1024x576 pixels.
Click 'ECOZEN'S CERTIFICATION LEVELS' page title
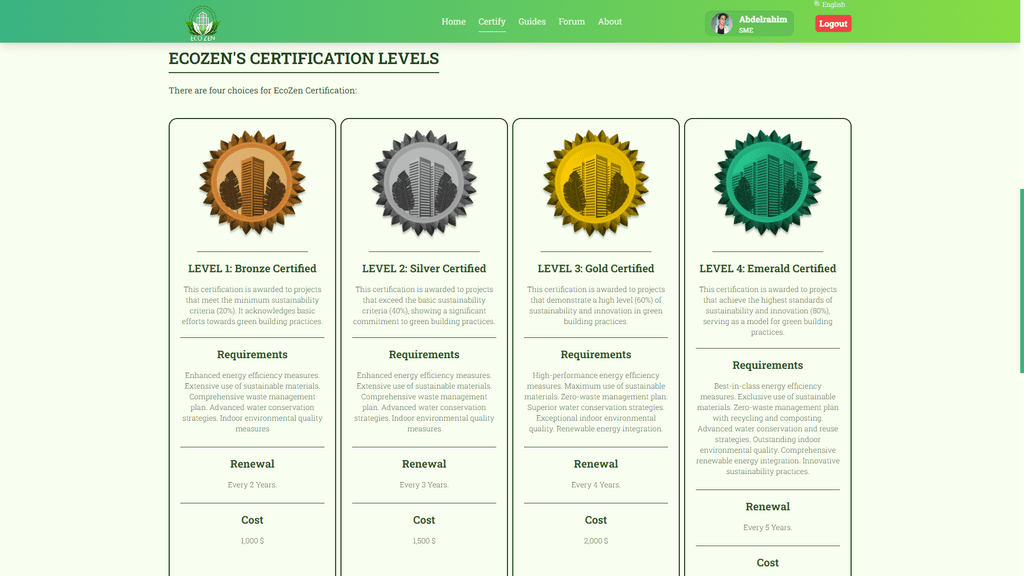(x=304, y=58)
